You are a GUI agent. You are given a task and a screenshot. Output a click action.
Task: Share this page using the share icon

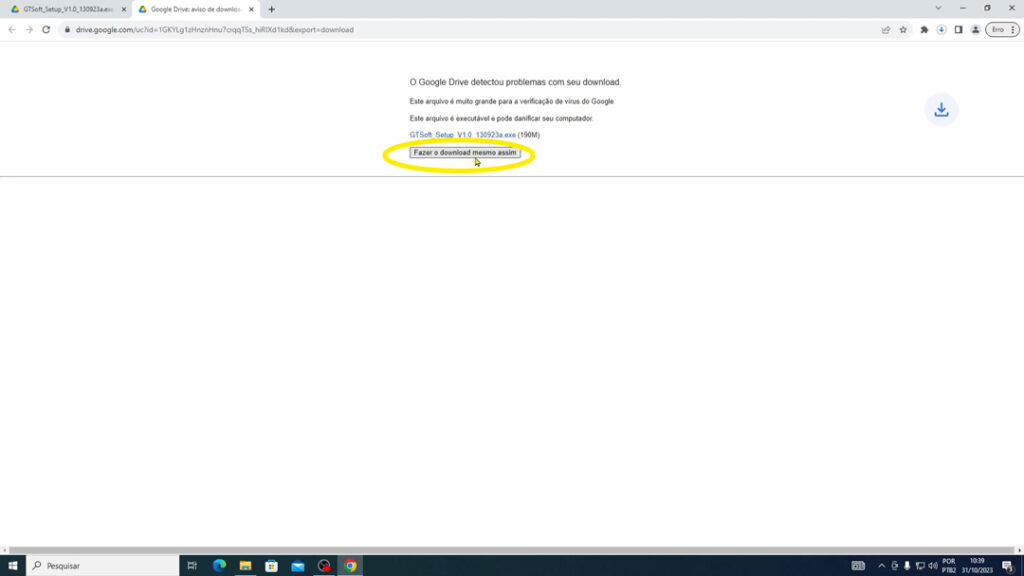click(x=886, y=29)
